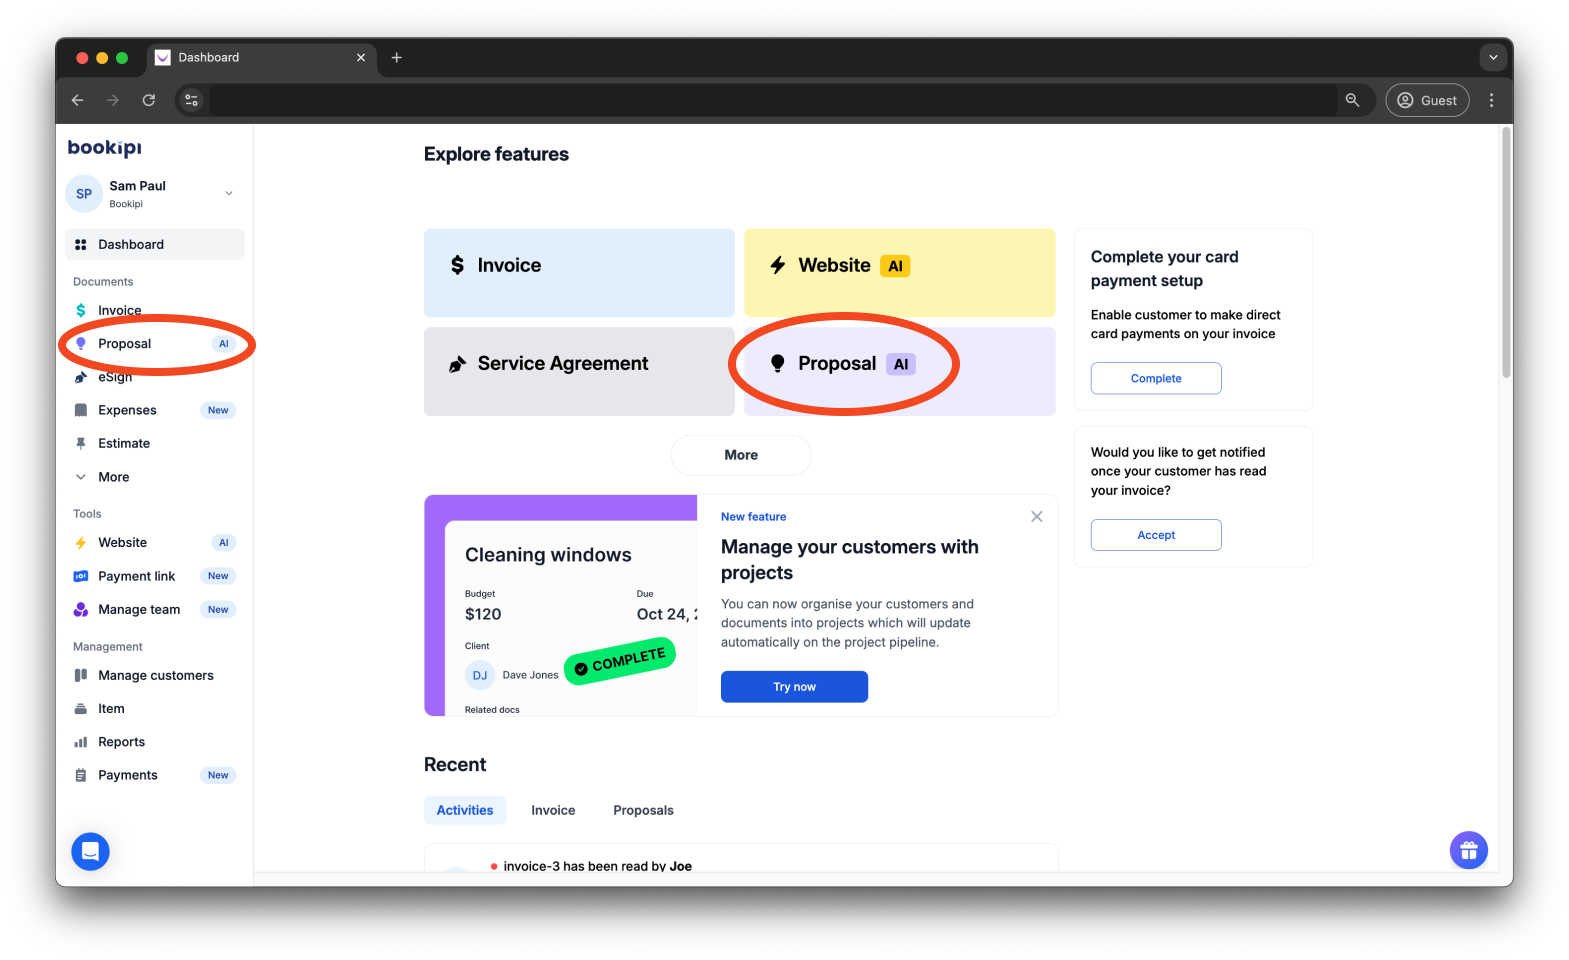
Task: Open the Service Agreement feature card
Action: pyautogui.click(x=579, y=372)
